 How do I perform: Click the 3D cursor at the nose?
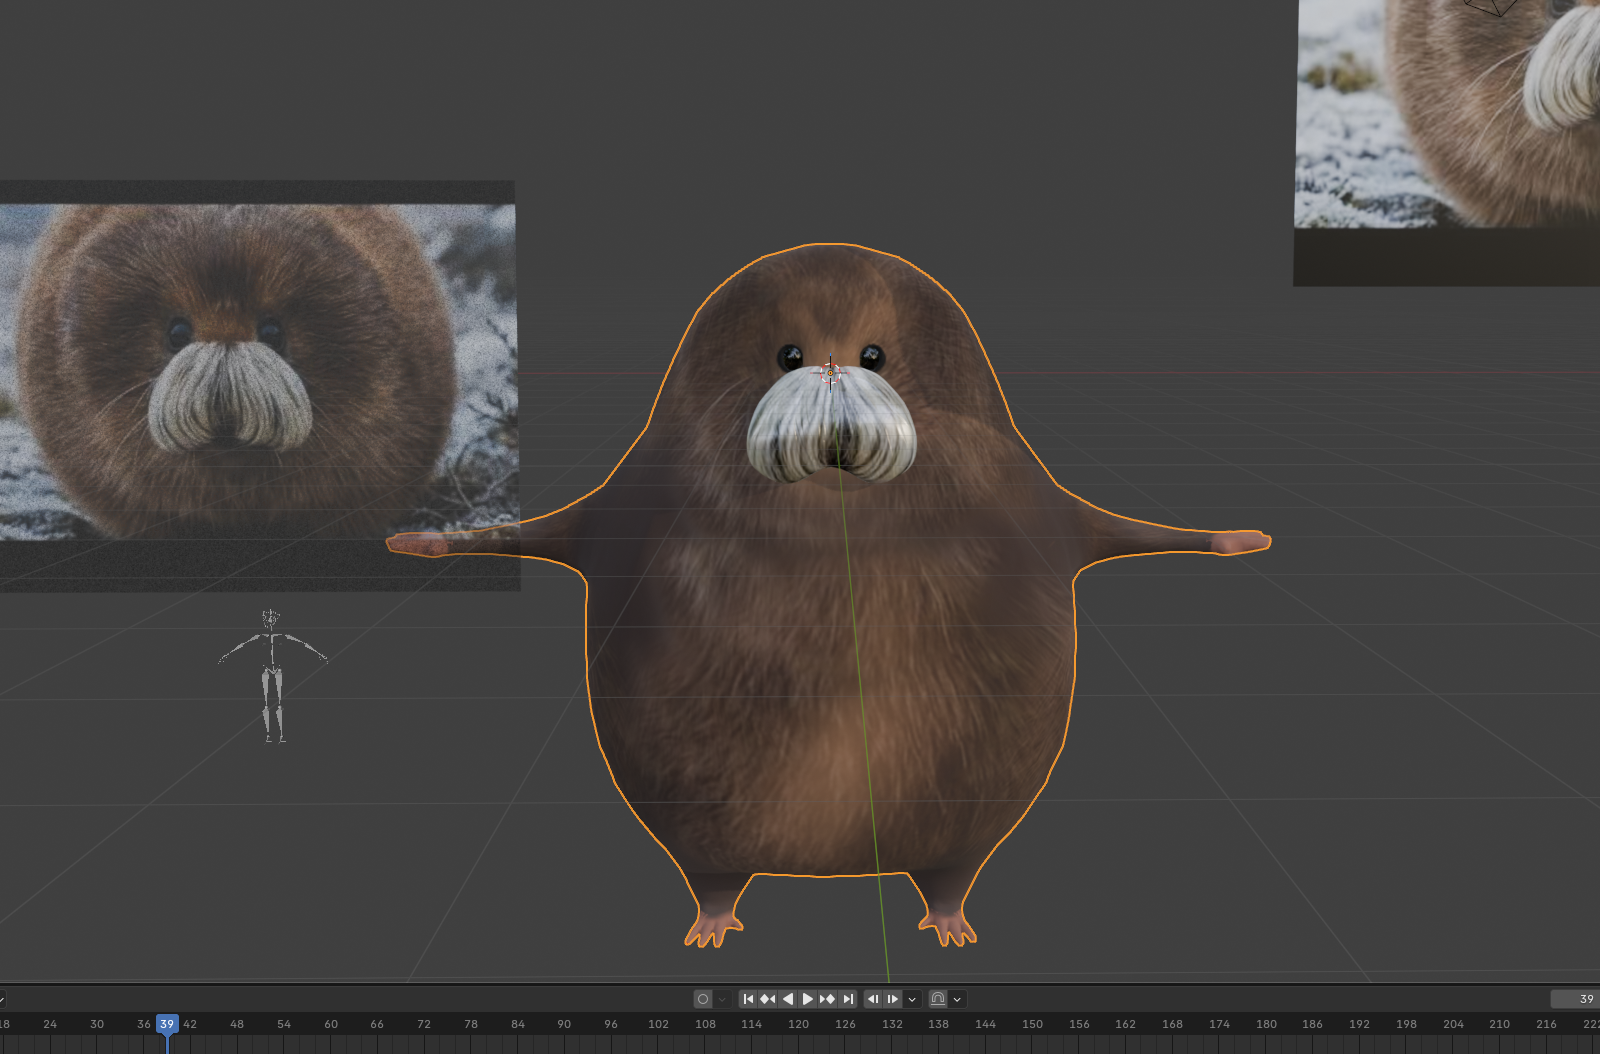(830, 373)
